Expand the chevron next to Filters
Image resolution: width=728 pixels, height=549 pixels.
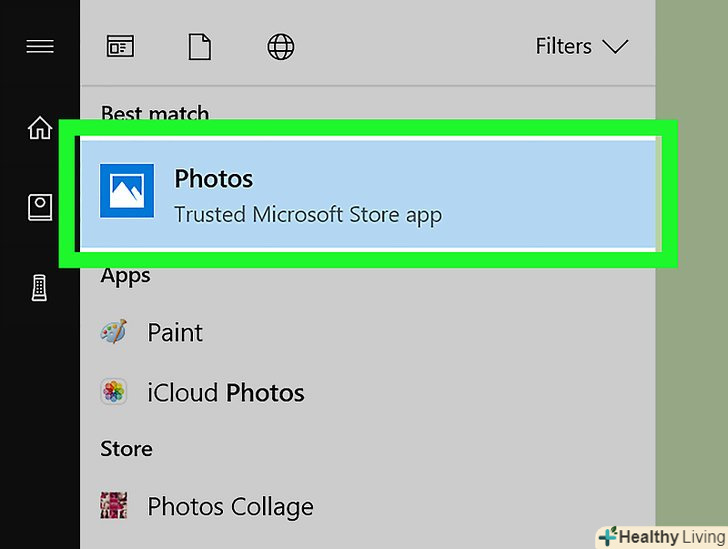(615, 47)
